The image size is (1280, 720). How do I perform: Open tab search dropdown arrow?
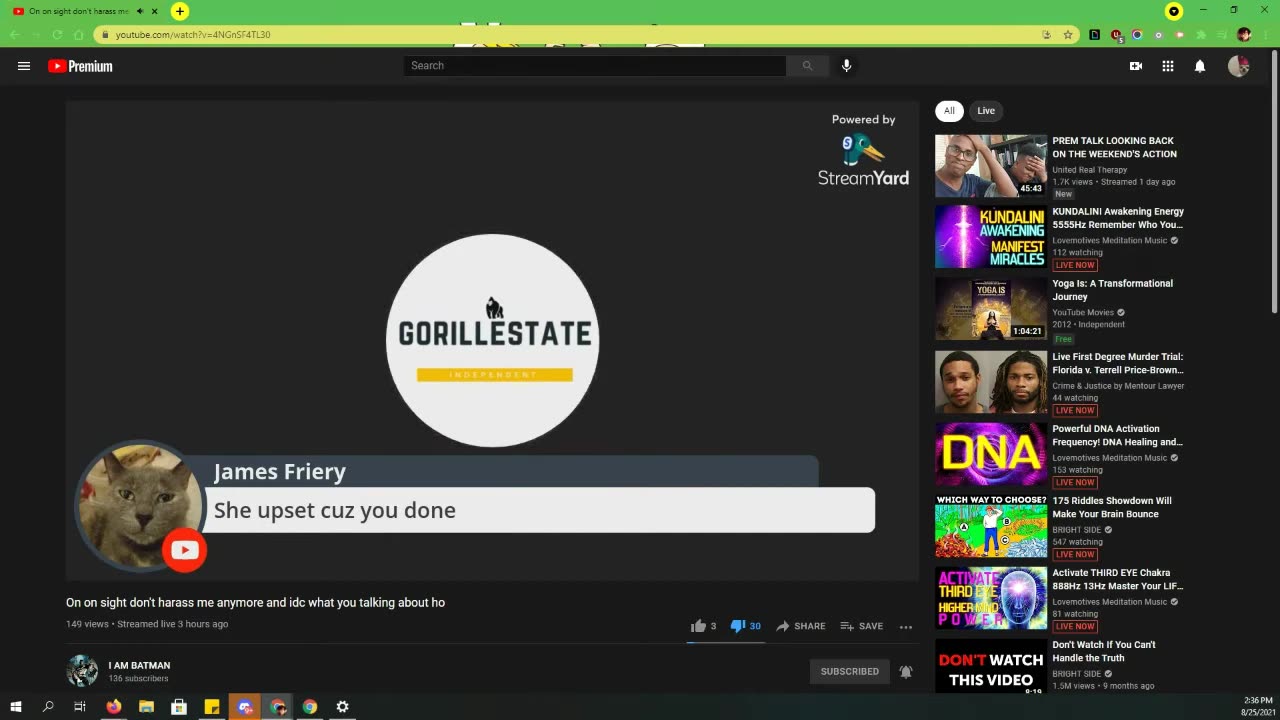pos(1174,11)
